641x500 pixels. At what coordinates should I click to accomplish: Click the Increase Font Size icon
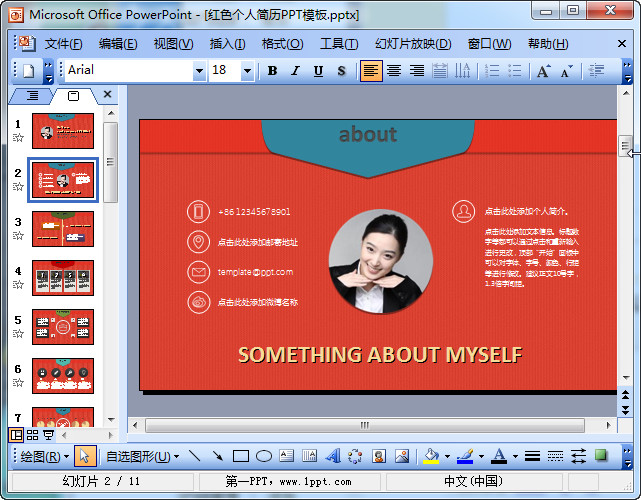[x=543, y=71]
